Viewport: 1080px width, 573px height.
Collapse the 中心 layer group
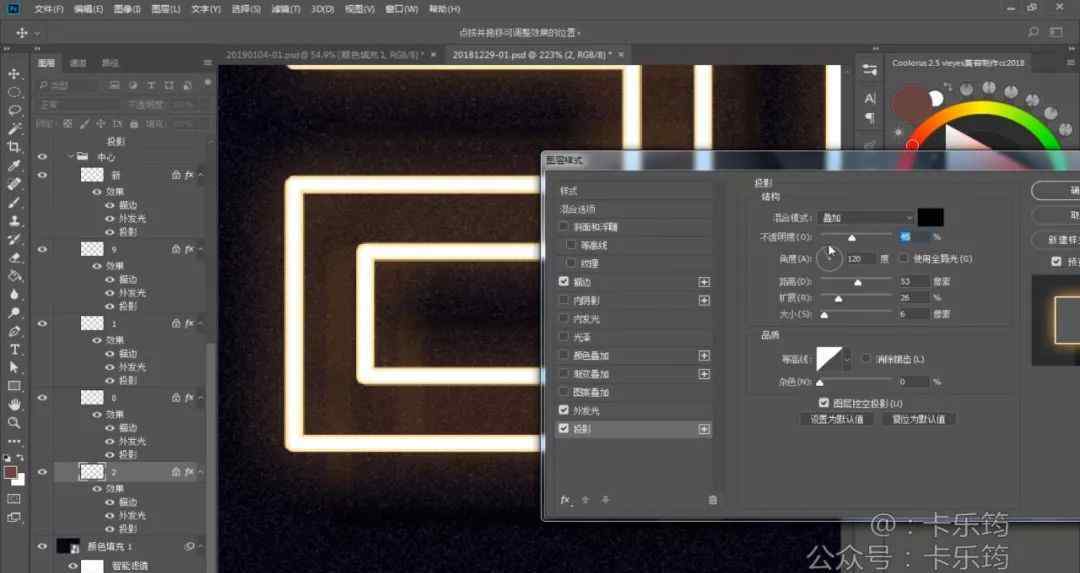pos(71,157)
